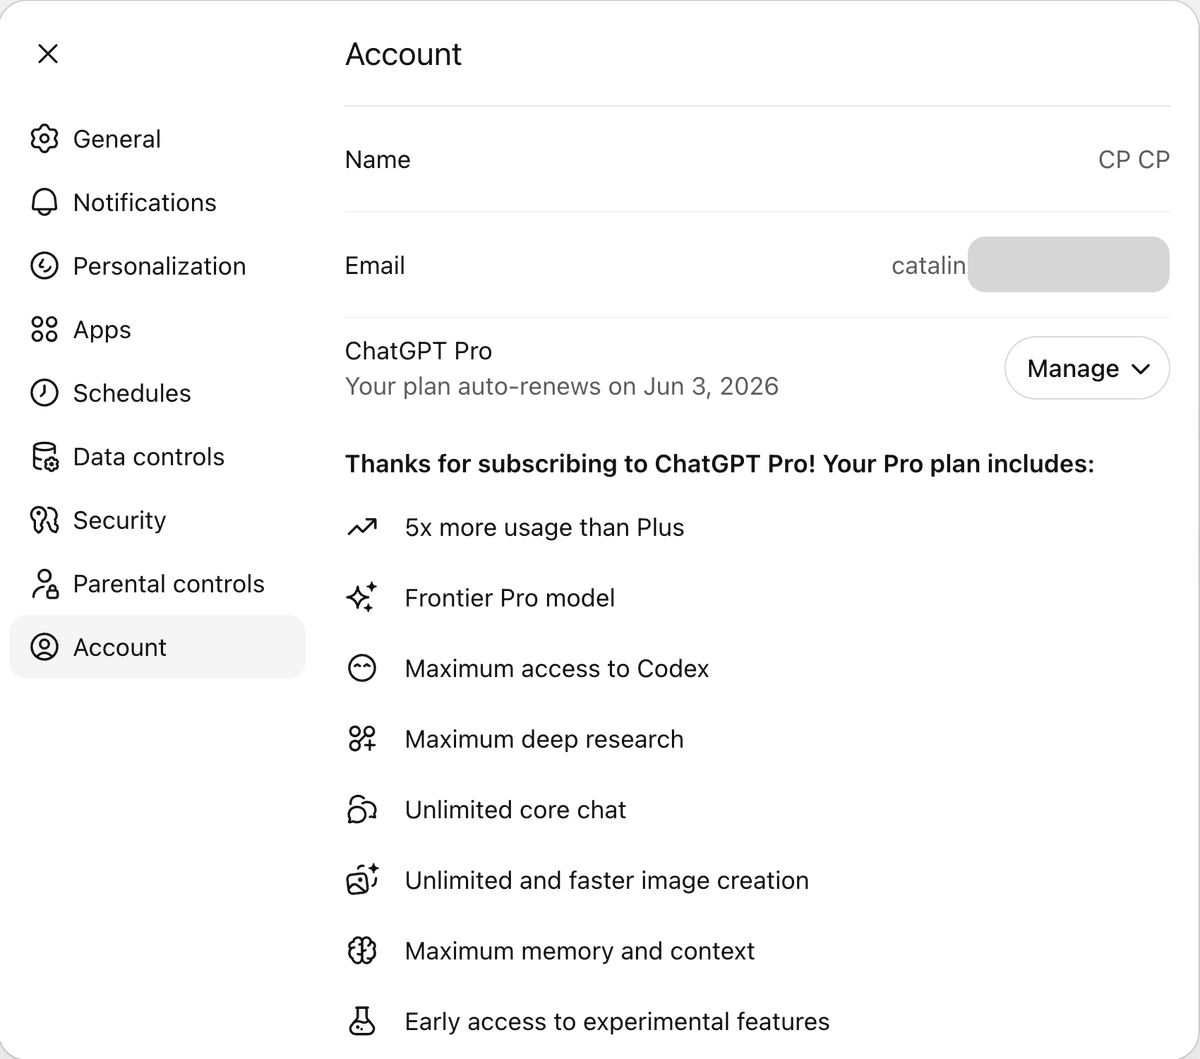Click the Email field label
Image resolution: width=1200 pixels, height=1059 pixels.
(x=375, y=265)
